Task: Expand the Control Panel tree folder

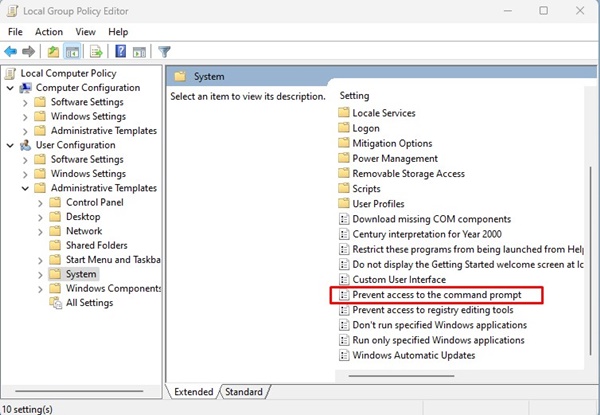Action: 40,203
